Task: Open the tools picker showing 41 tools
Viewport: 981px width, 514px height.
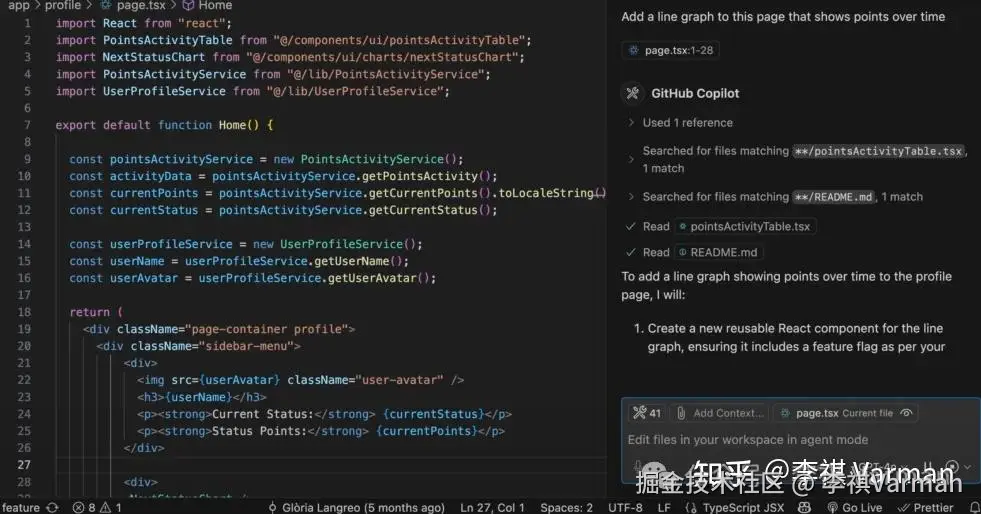Action: (x=647, y=413)
